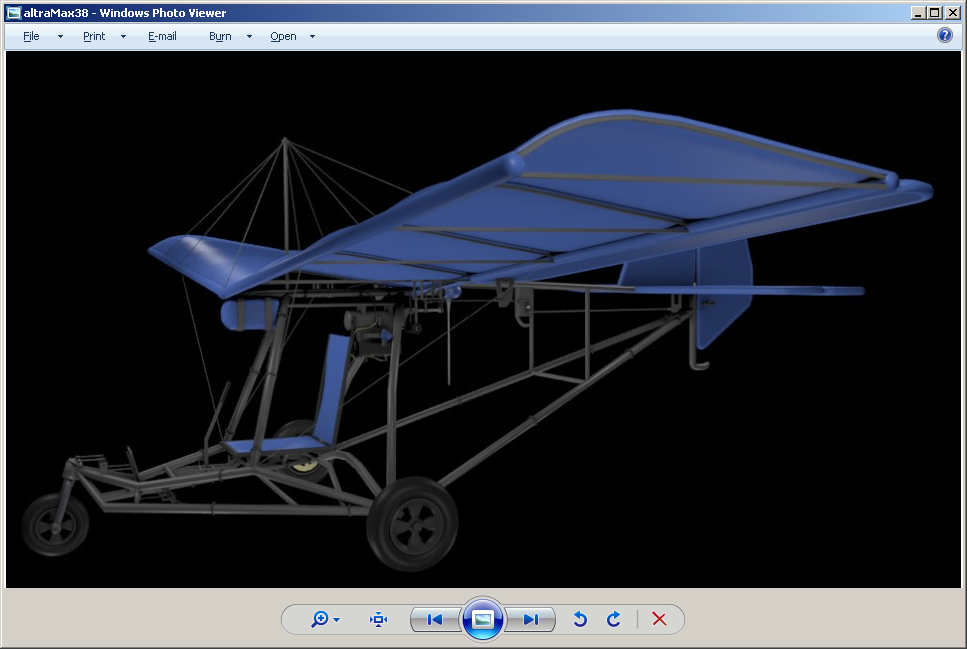
Task: Open the Help question mark icon
Action: point(945,35)
